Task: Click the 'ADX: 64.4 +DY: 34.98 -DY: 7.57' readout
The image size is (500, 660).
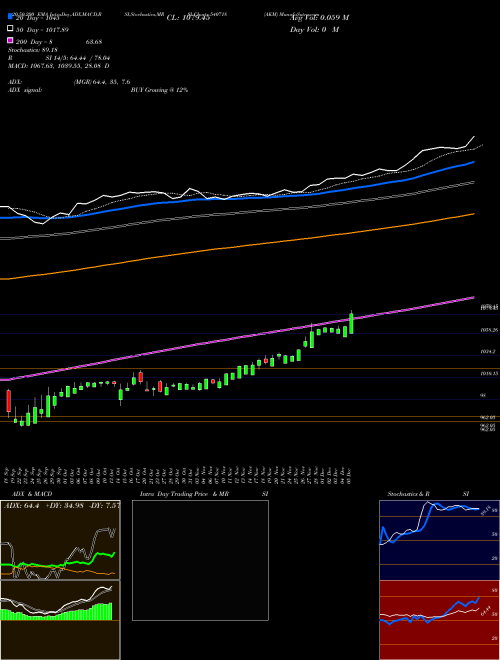Action: [x=62, y=506]
